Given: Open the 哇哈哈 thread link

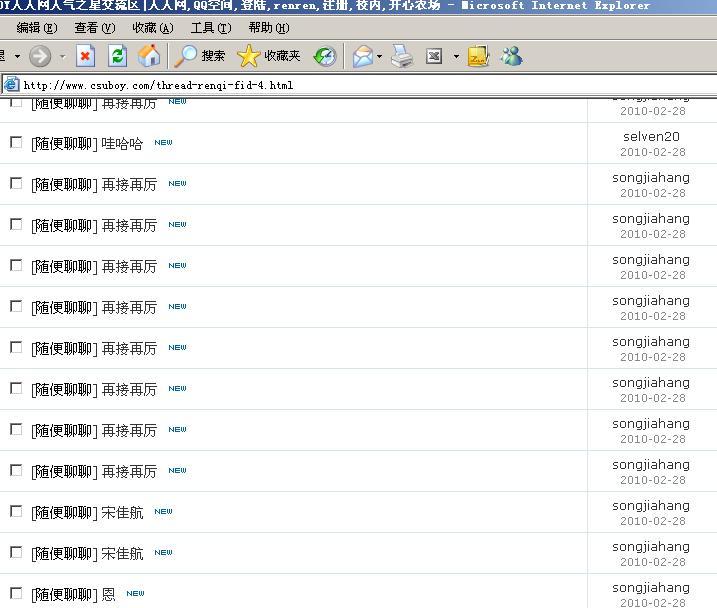Looking at the screenshot, I should point(122,144).
